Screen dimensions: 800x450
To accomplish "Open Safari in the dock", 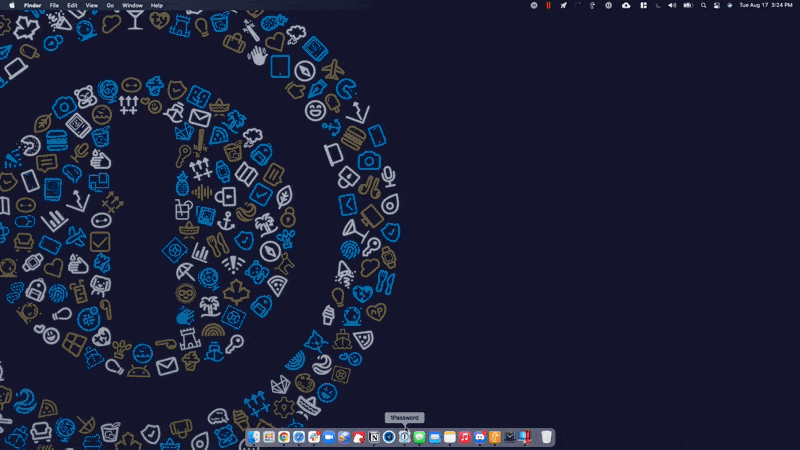I will (x=299, y=437).
